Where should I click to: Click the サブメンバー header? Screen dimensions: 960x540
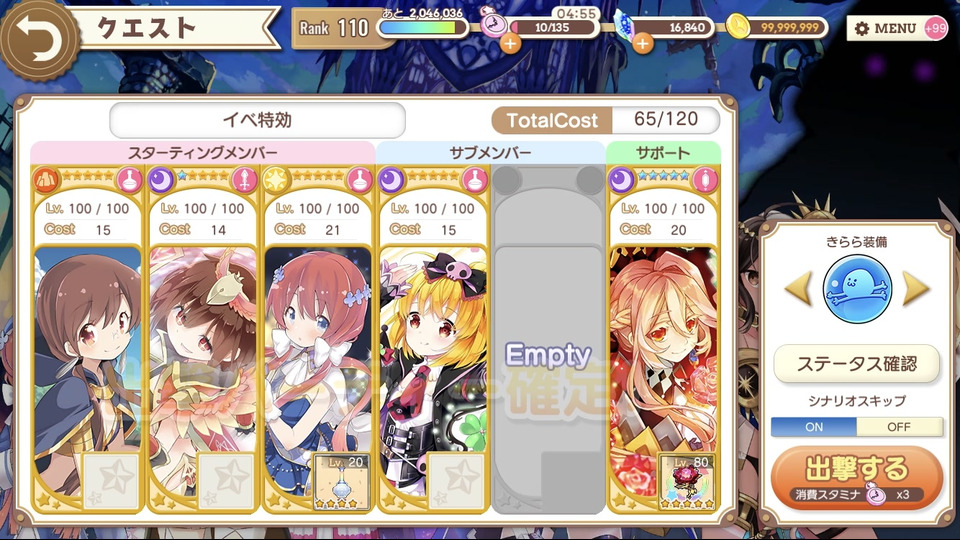[490, 152]
